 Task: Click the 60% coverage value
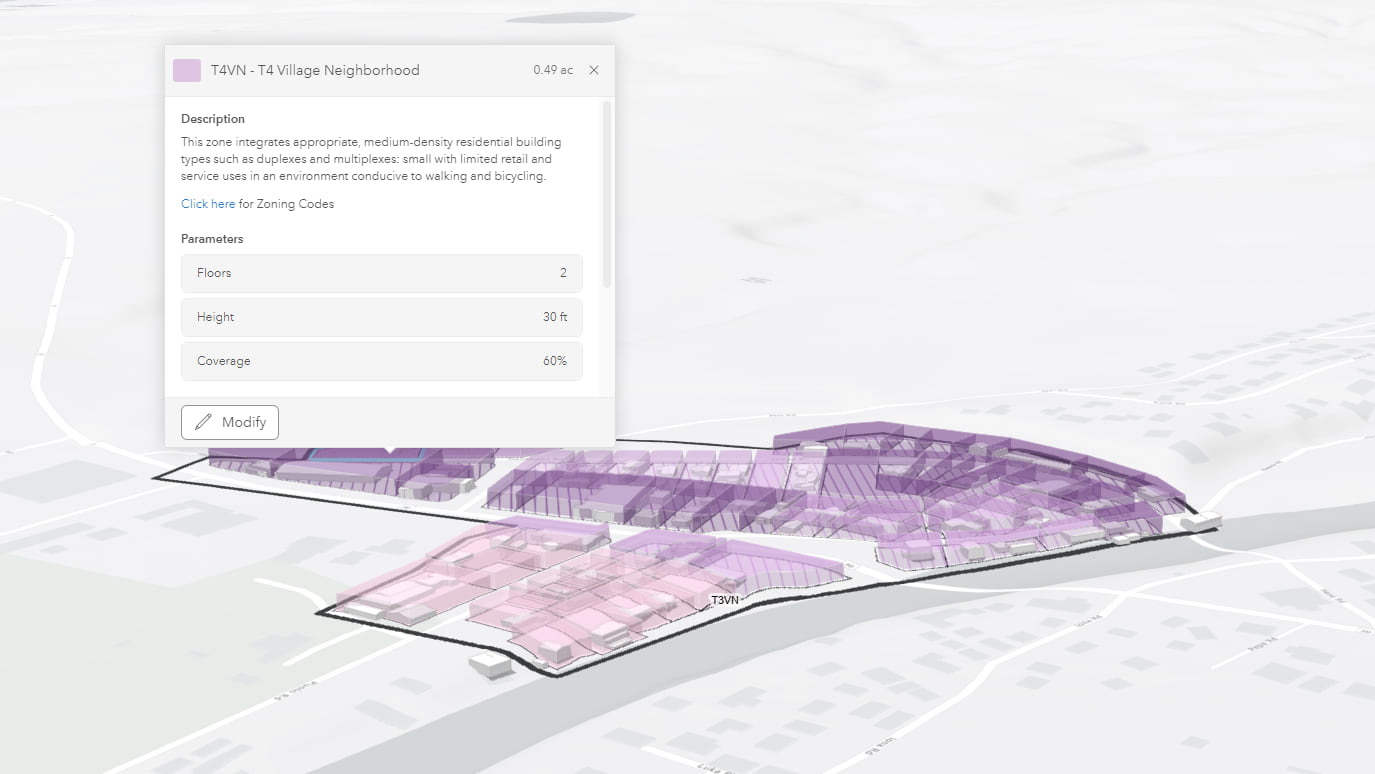pos(555,361)
